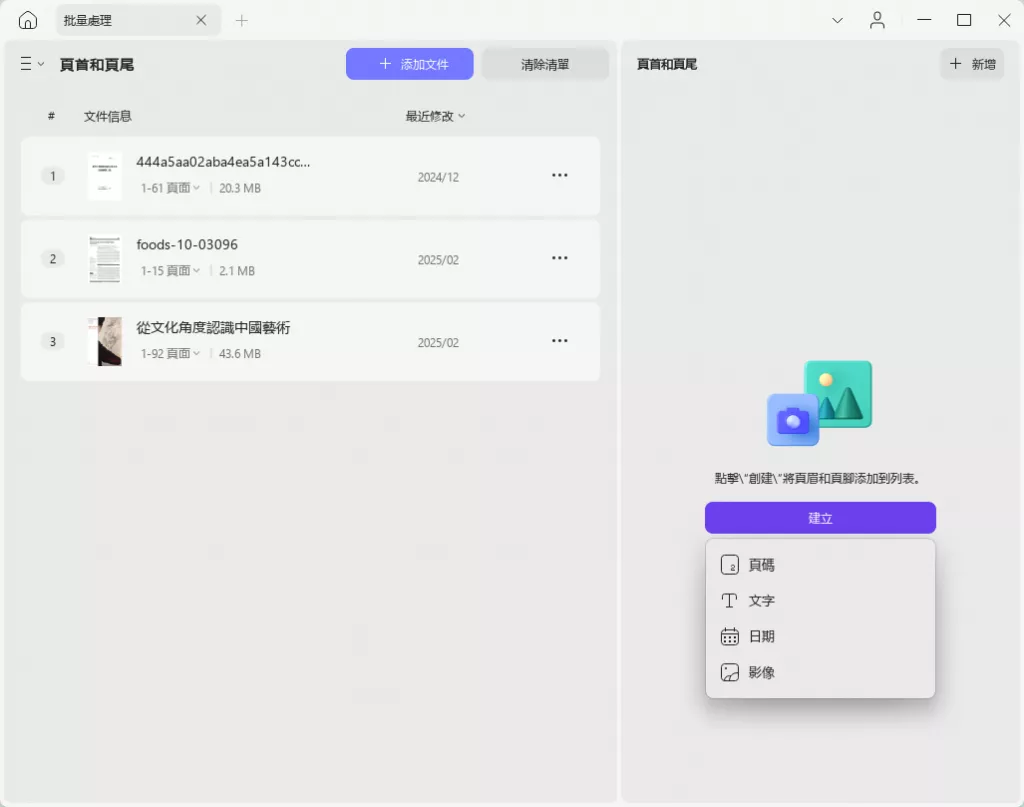Click row number 1 badge
Screen dimensions: 1024x807
tap(53, 176)
